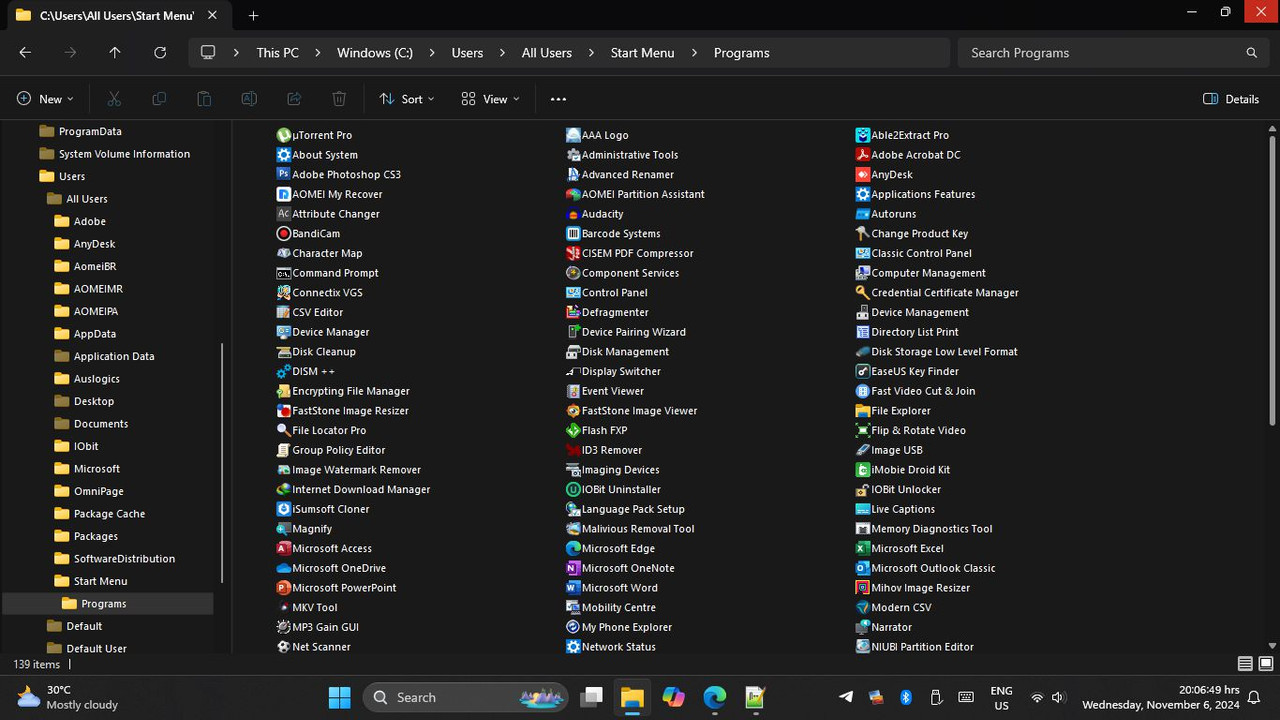The width and height of the screenshot is (1280, 720).
Task: Select the Command Prompt shortcut icon
Action: pyautogui.click(x=284, y=273)
